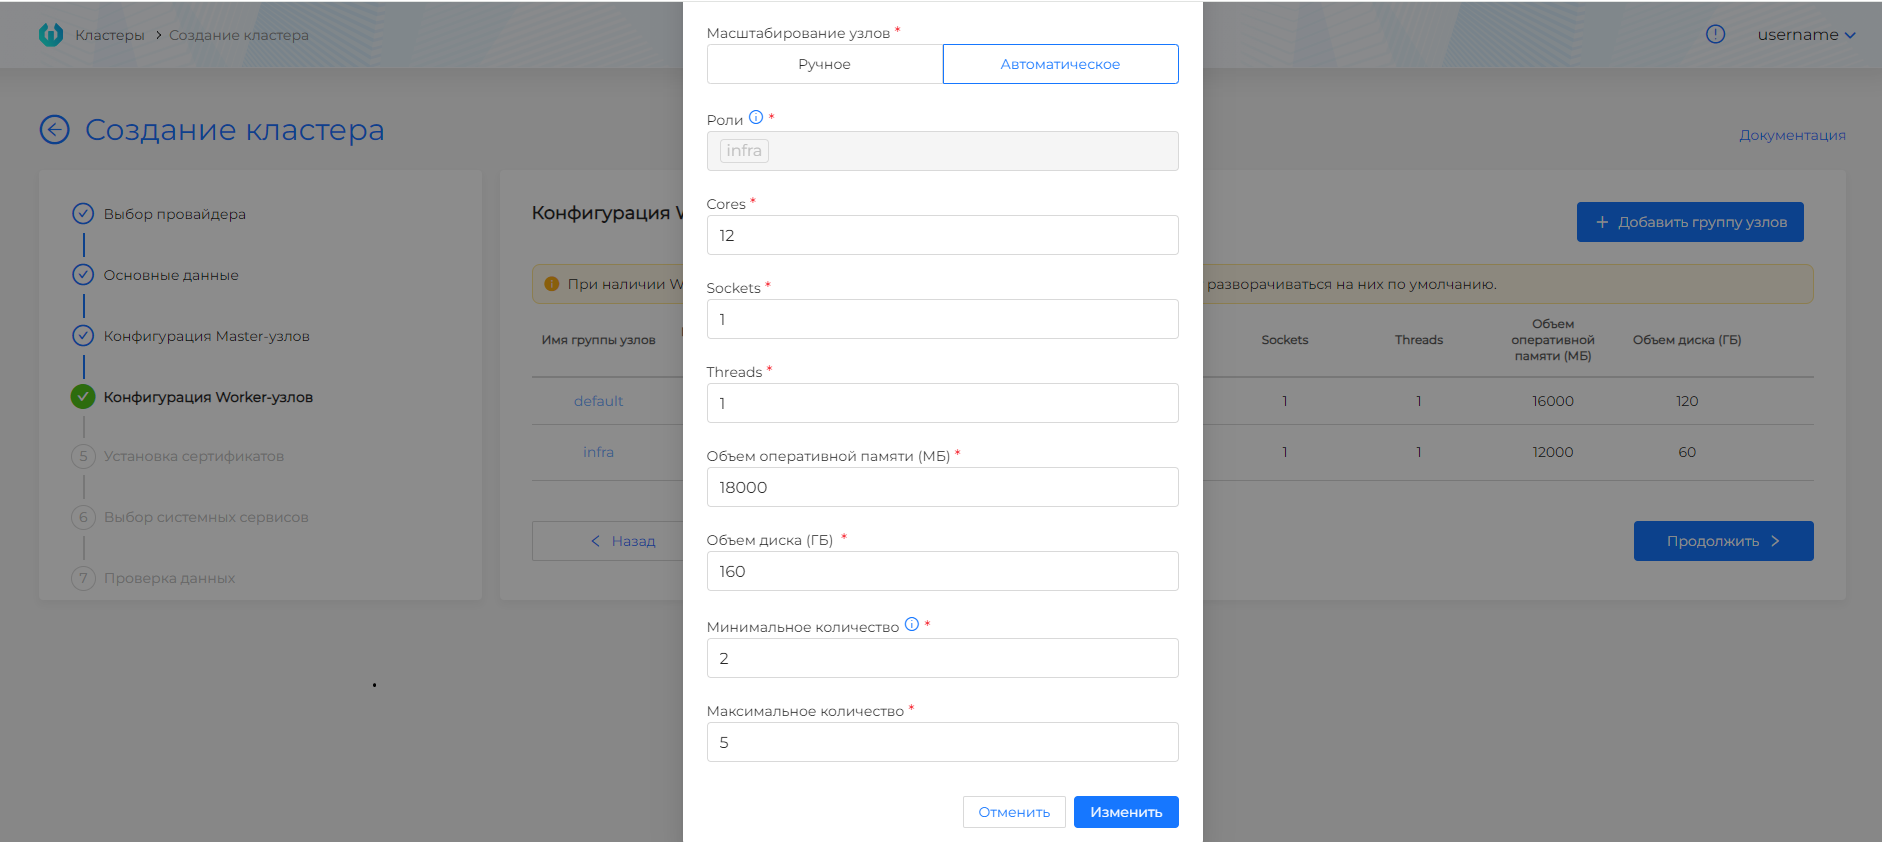This screenshot has width=1882, height=842.
Task: Click the Объем диска input field
Action: [x=942, y=571]
